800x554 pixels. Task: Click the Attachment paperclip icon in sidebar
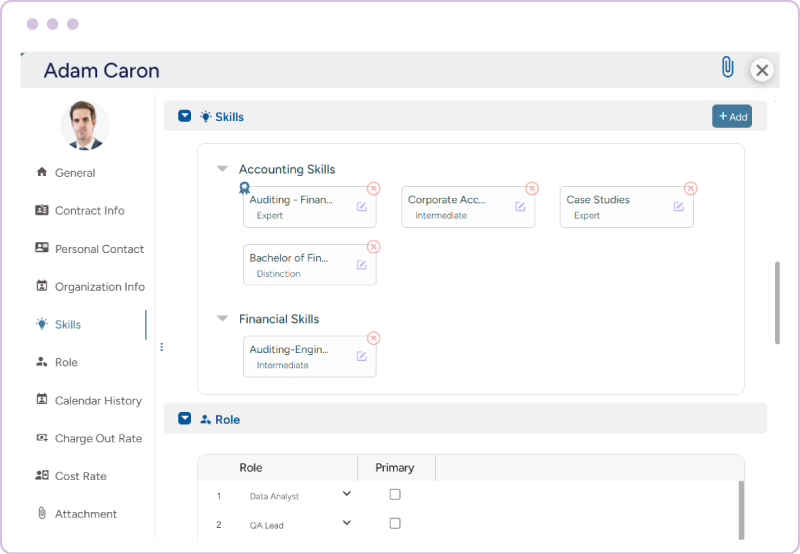[x=42, y=513]
